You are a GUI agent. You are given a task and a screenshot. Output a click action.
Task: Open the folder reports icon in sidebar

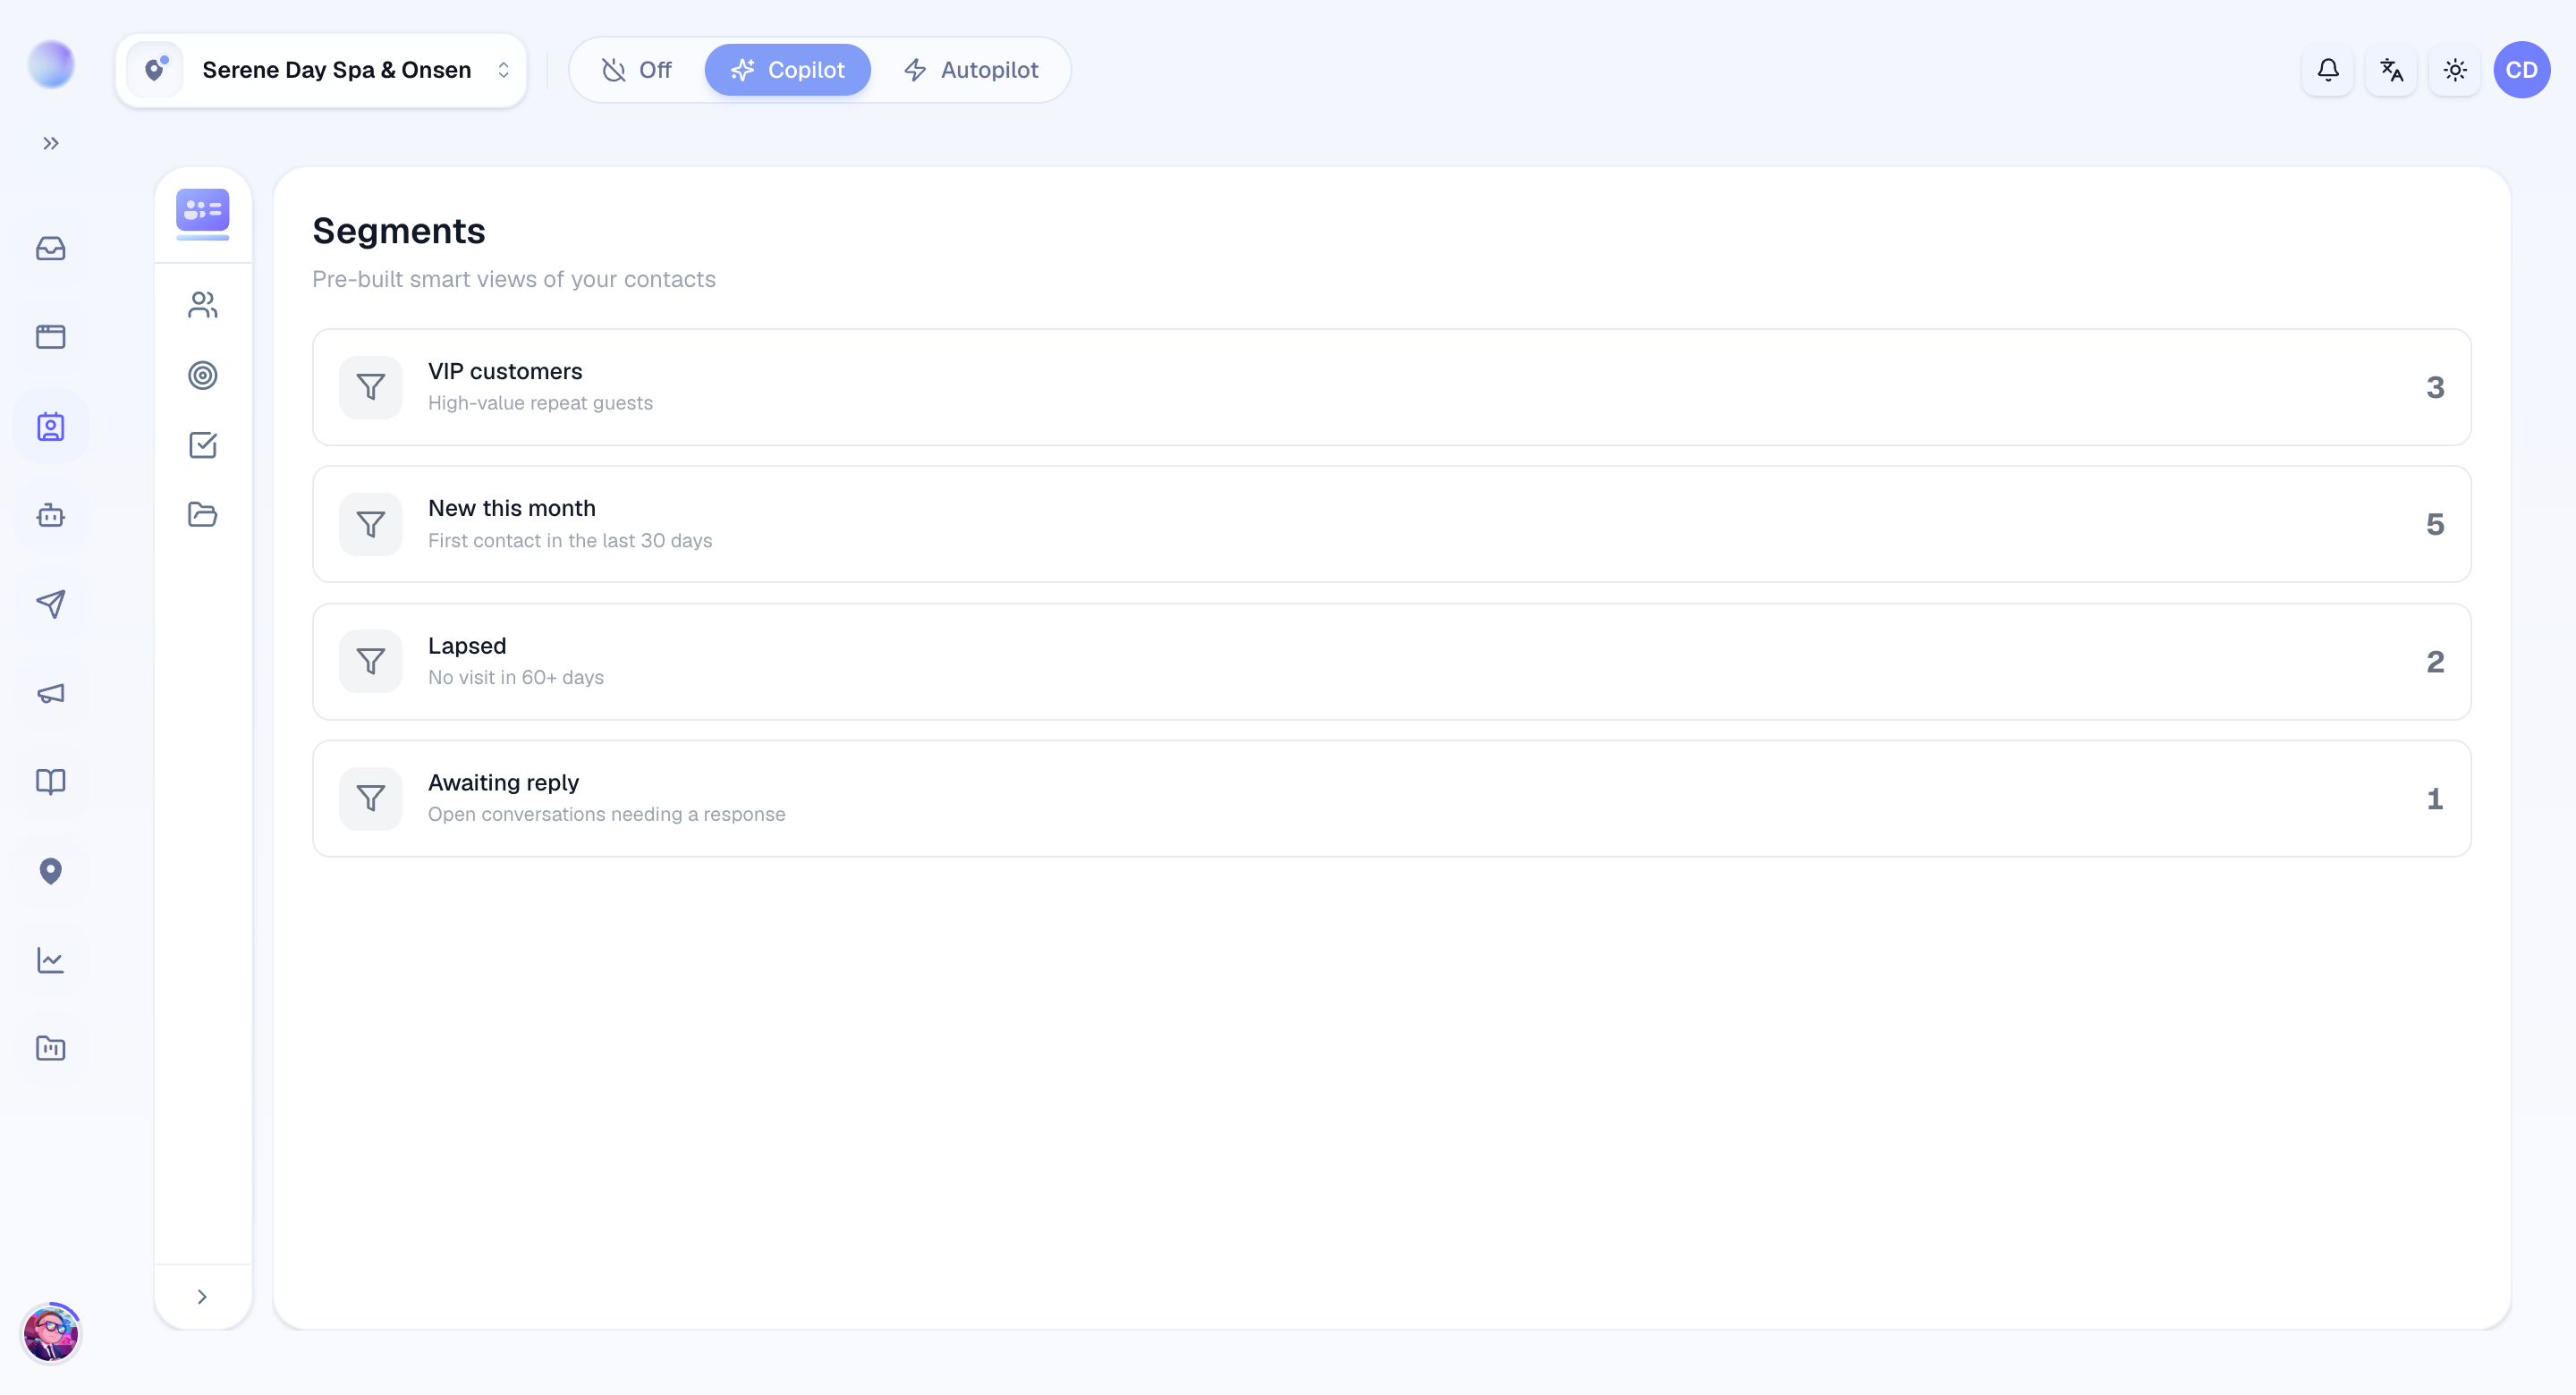coord(51,1048)
